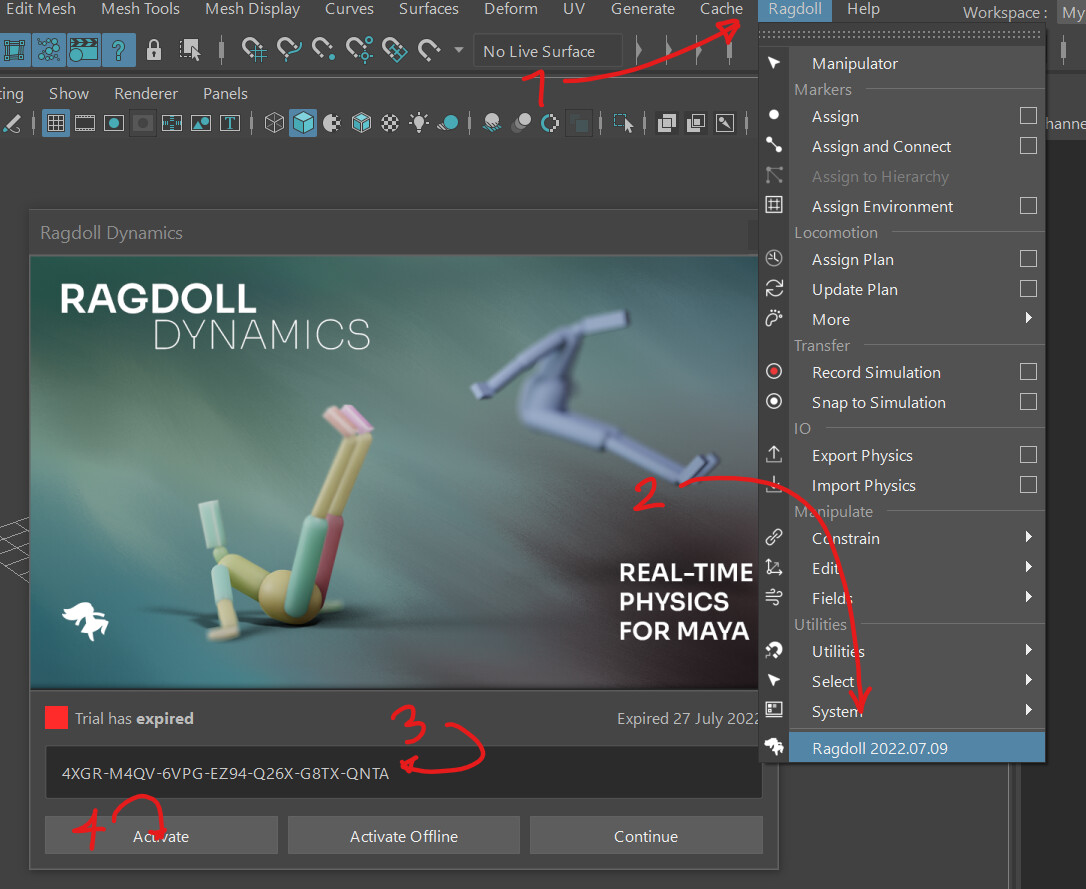Open the viewport Panels menu
This screenshot has width=1086, height=889.
[225, 93]
